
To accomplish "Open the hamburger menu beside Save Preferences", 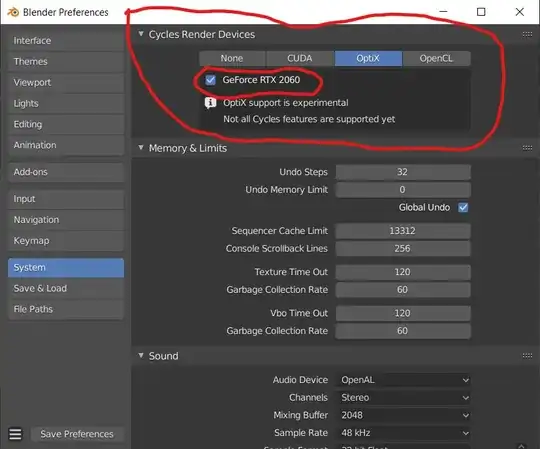I will [15, 434].
